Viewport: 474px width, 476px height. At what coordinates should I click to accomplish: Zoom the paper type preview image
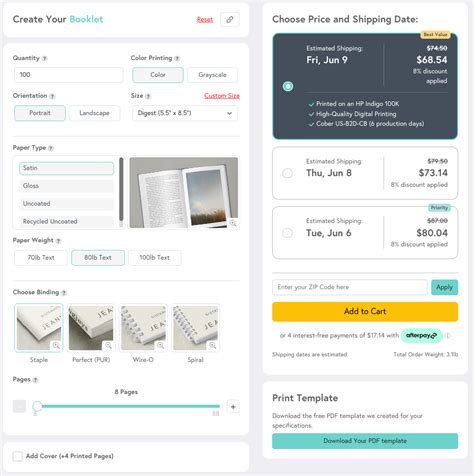tap(233, 223)
